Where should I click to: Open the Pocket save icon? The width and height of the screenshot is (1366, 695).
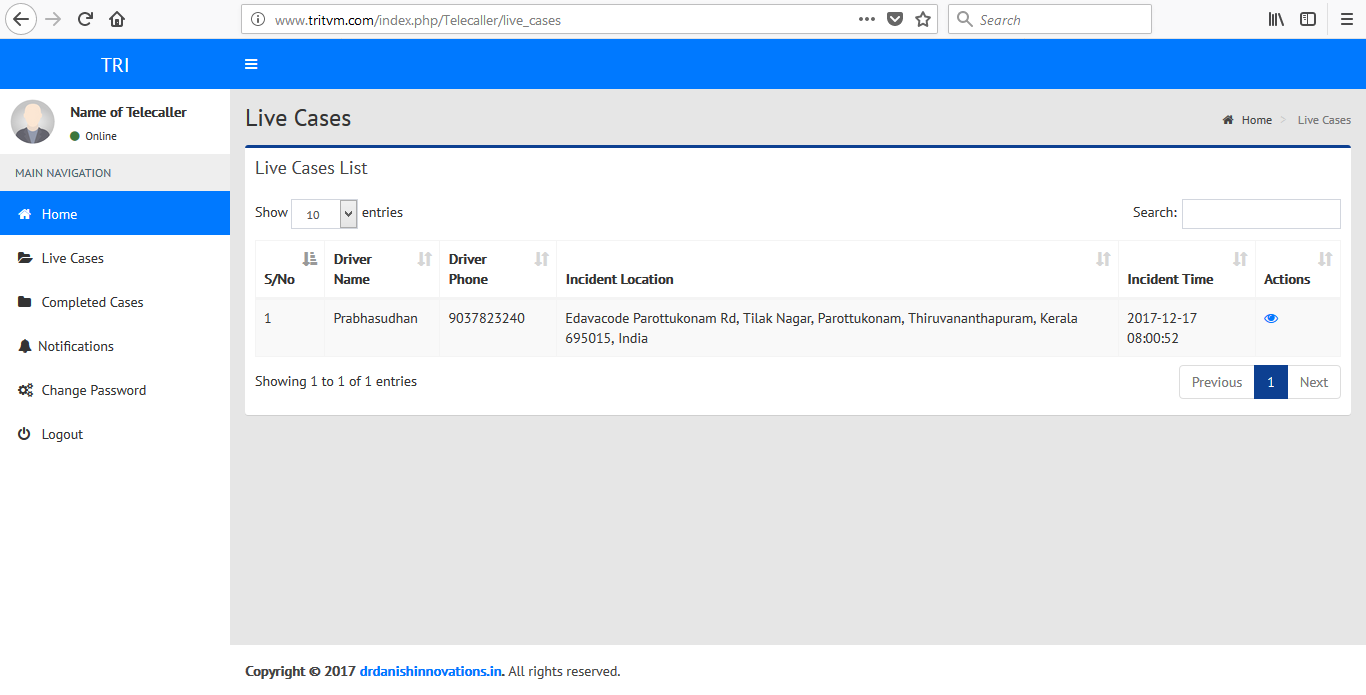tap(895, 19)
